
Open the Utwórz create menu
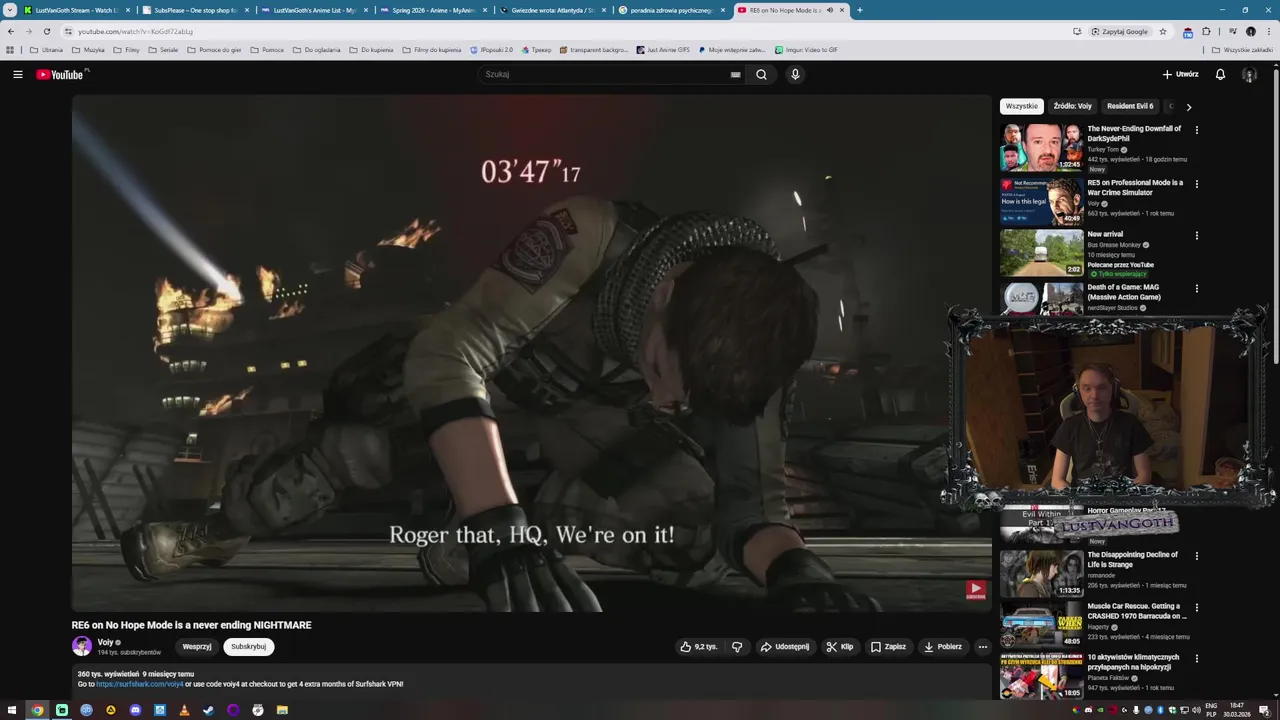coord(1180,74)
